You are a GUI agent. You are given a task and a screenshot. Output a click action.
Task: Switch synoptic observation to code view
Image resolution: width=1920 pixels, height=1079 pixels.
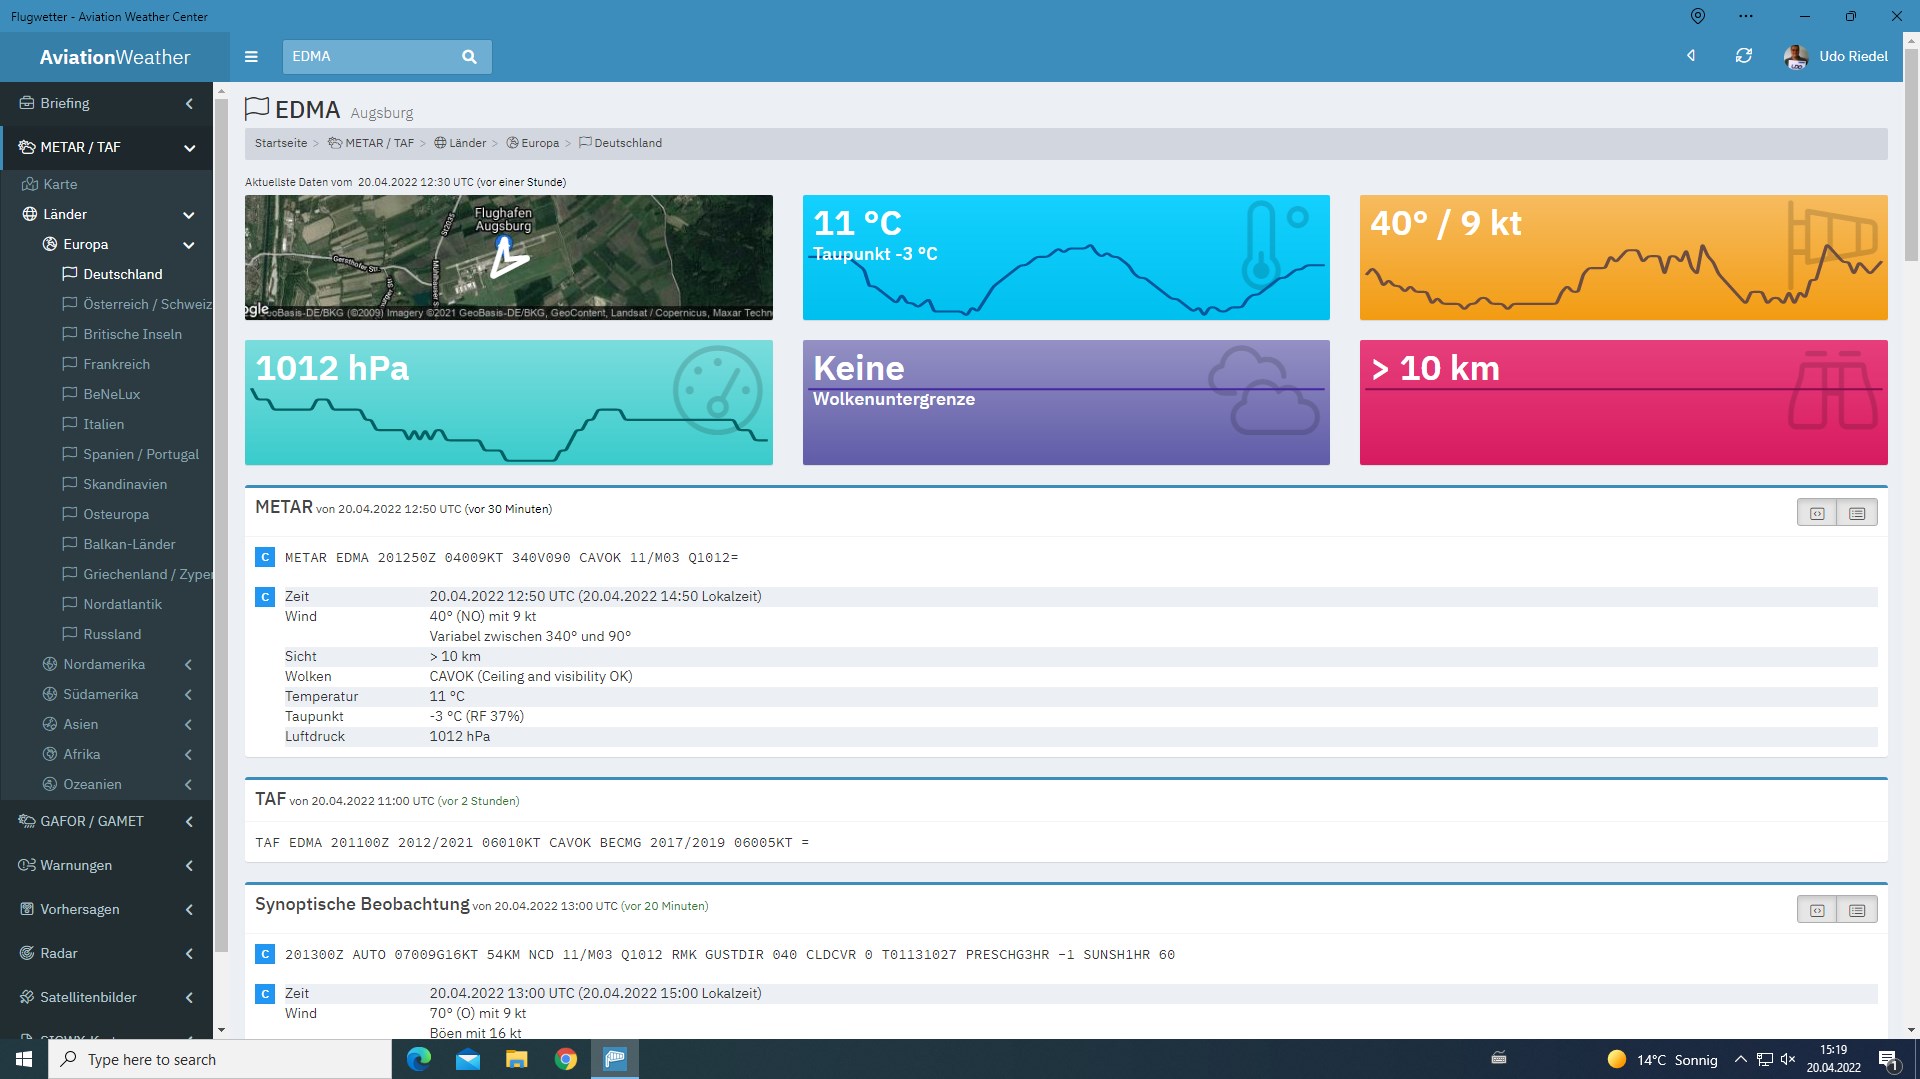tap(1817, 910)
